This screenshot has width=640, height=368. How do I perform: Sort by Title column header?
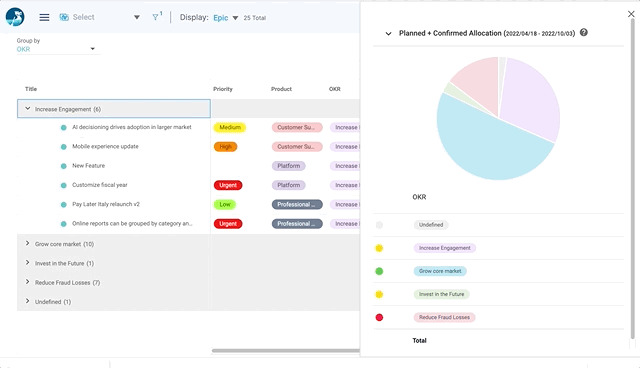(x=31, y=89)
